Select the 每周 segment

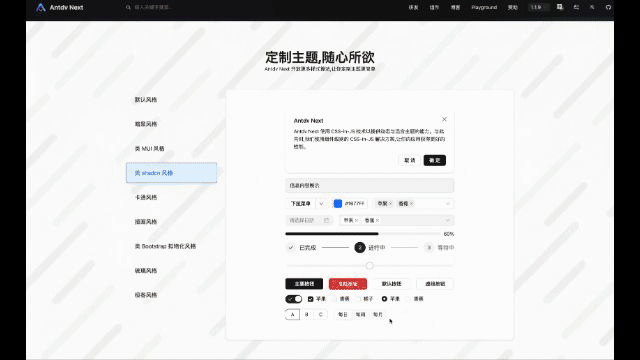(360, 315)
